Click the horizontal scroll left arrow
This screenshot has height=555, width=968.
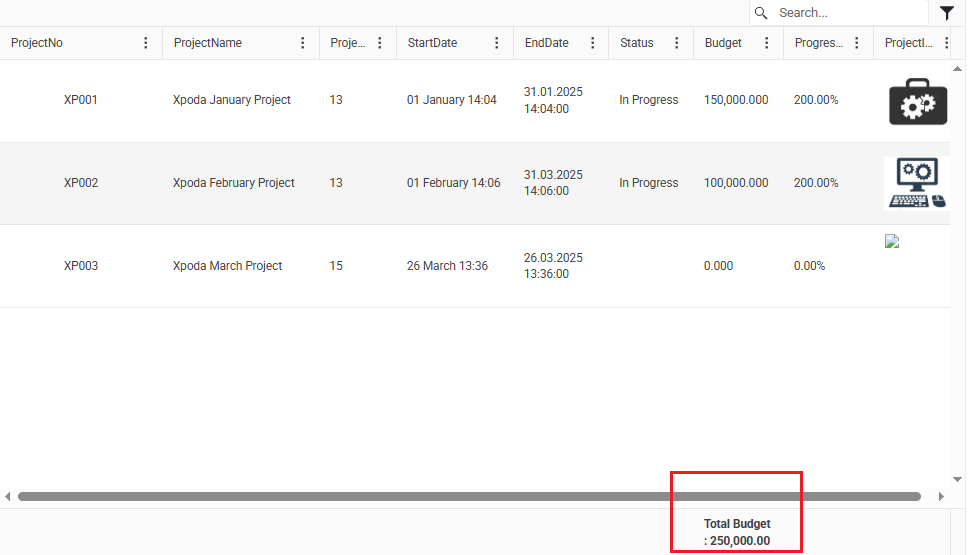[7, 496]
